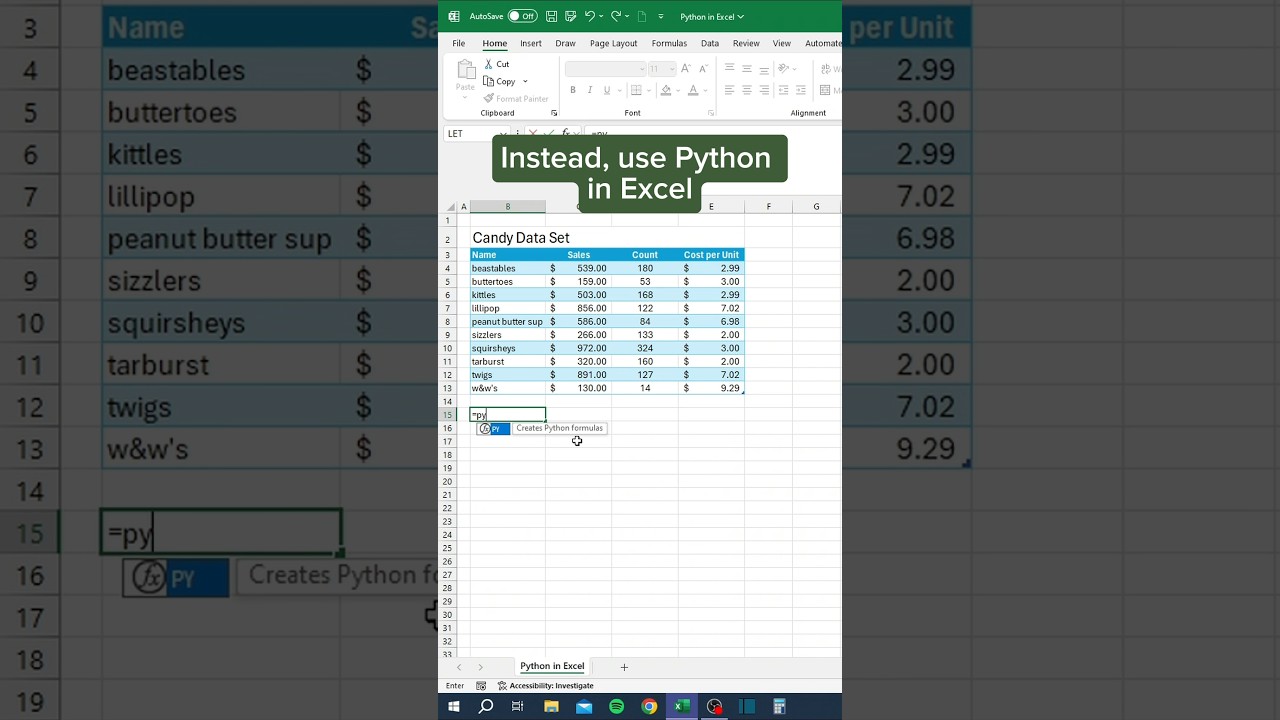Image resolution: width=1280 pixels, height=720 pixels.
Task: Select the Python in Excel sheet tab
Action: click(552, 666)
